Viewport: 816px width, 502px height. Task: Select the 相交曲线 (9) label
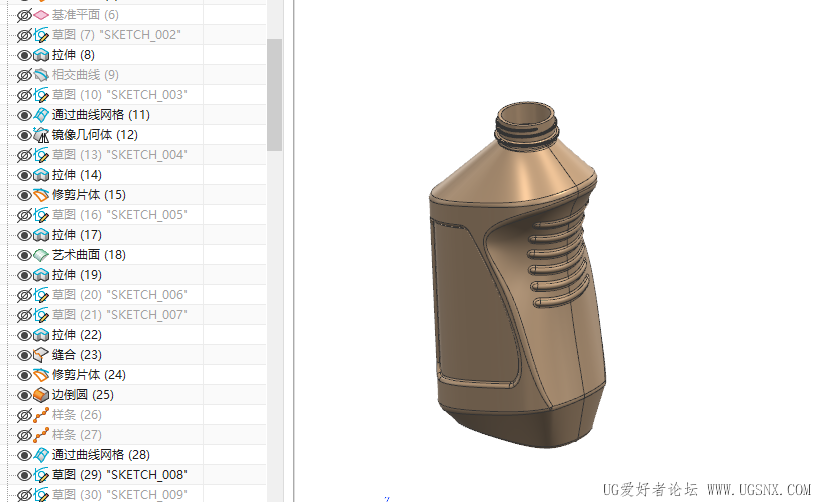[x=85, y=75]
